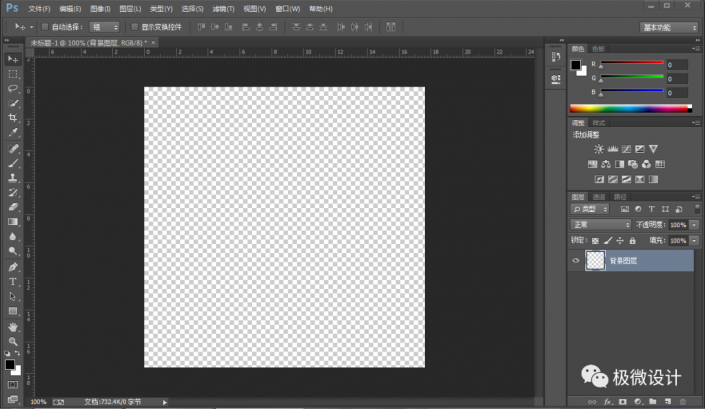
Task: Enable the 自动选择 (Auto-Select) checkbox
Action: pyautogui.click(x=44, y=27)
